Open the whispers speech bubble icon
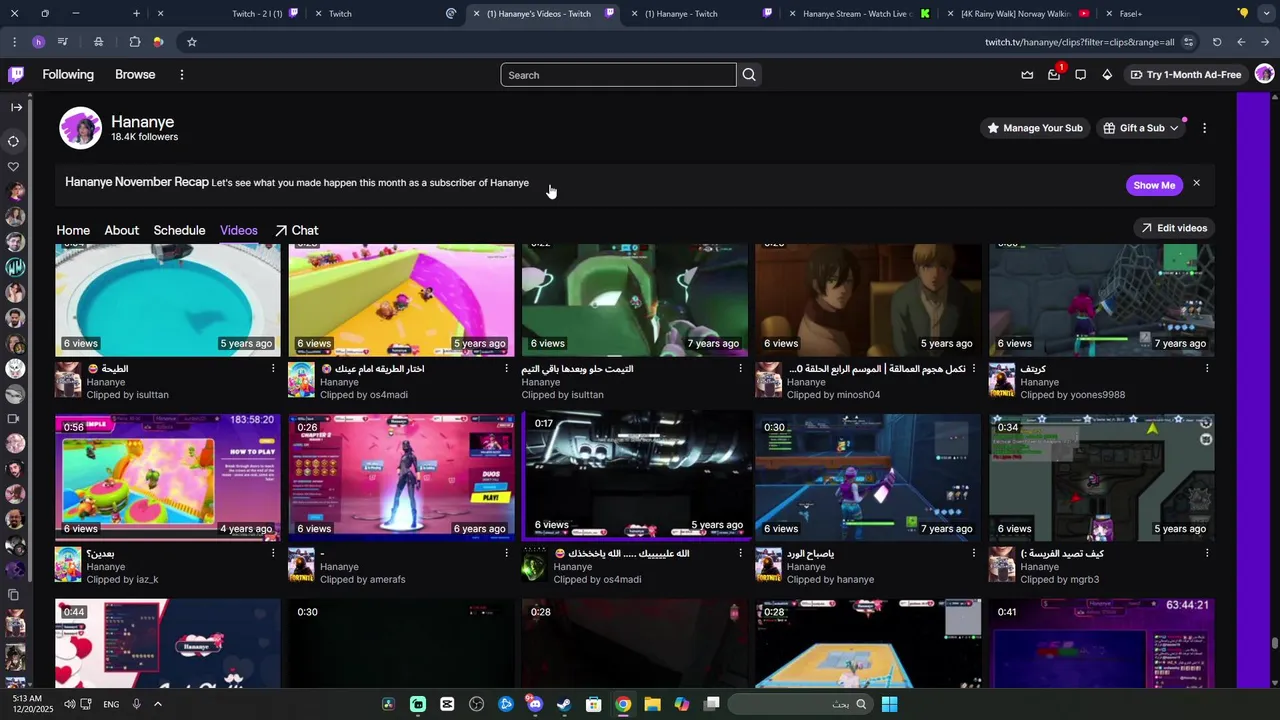Image resolution: width=1280 pixels, height=720 pixels. [1080, 75]
